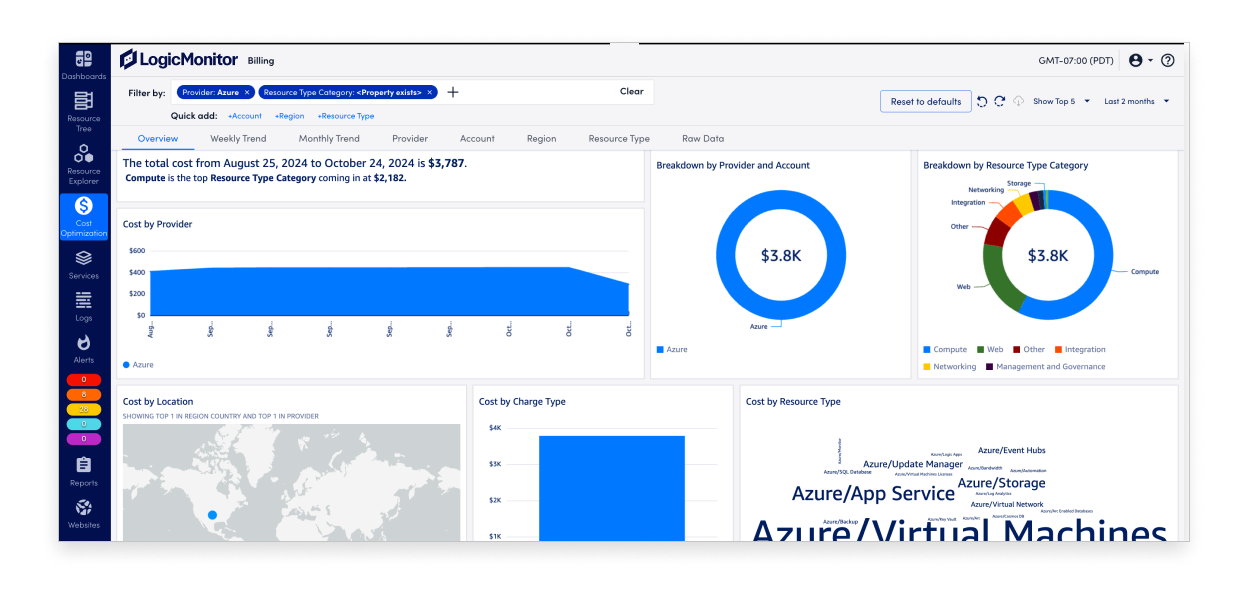Open the Help question mark menu
The width and height of the screenshot is (1248, 600).
1167,60
